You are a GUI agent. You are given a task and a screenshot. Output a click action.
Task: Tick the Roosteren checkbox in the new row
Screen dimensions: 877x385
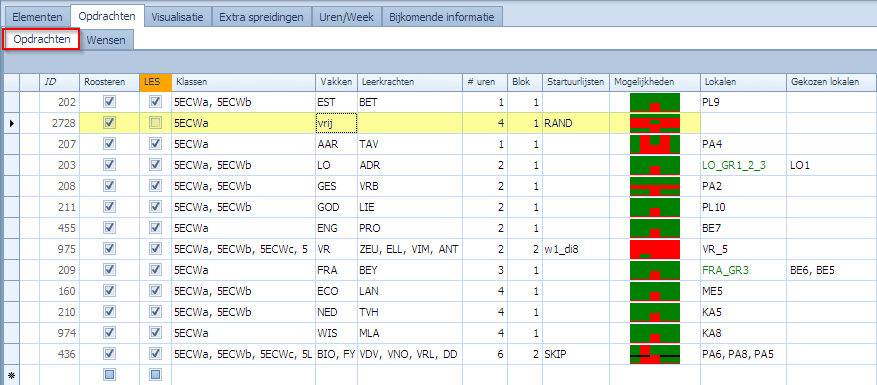(x=110, y=374)
